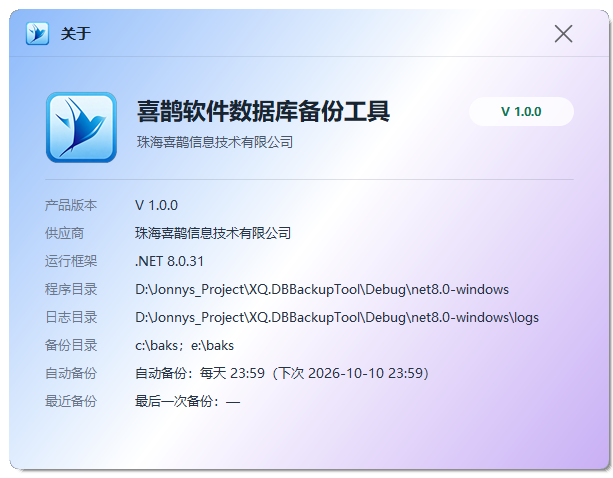Screen dimensions: 613x478
Task: Click the V 1.0.0 version badge
Action: point(521,112)
